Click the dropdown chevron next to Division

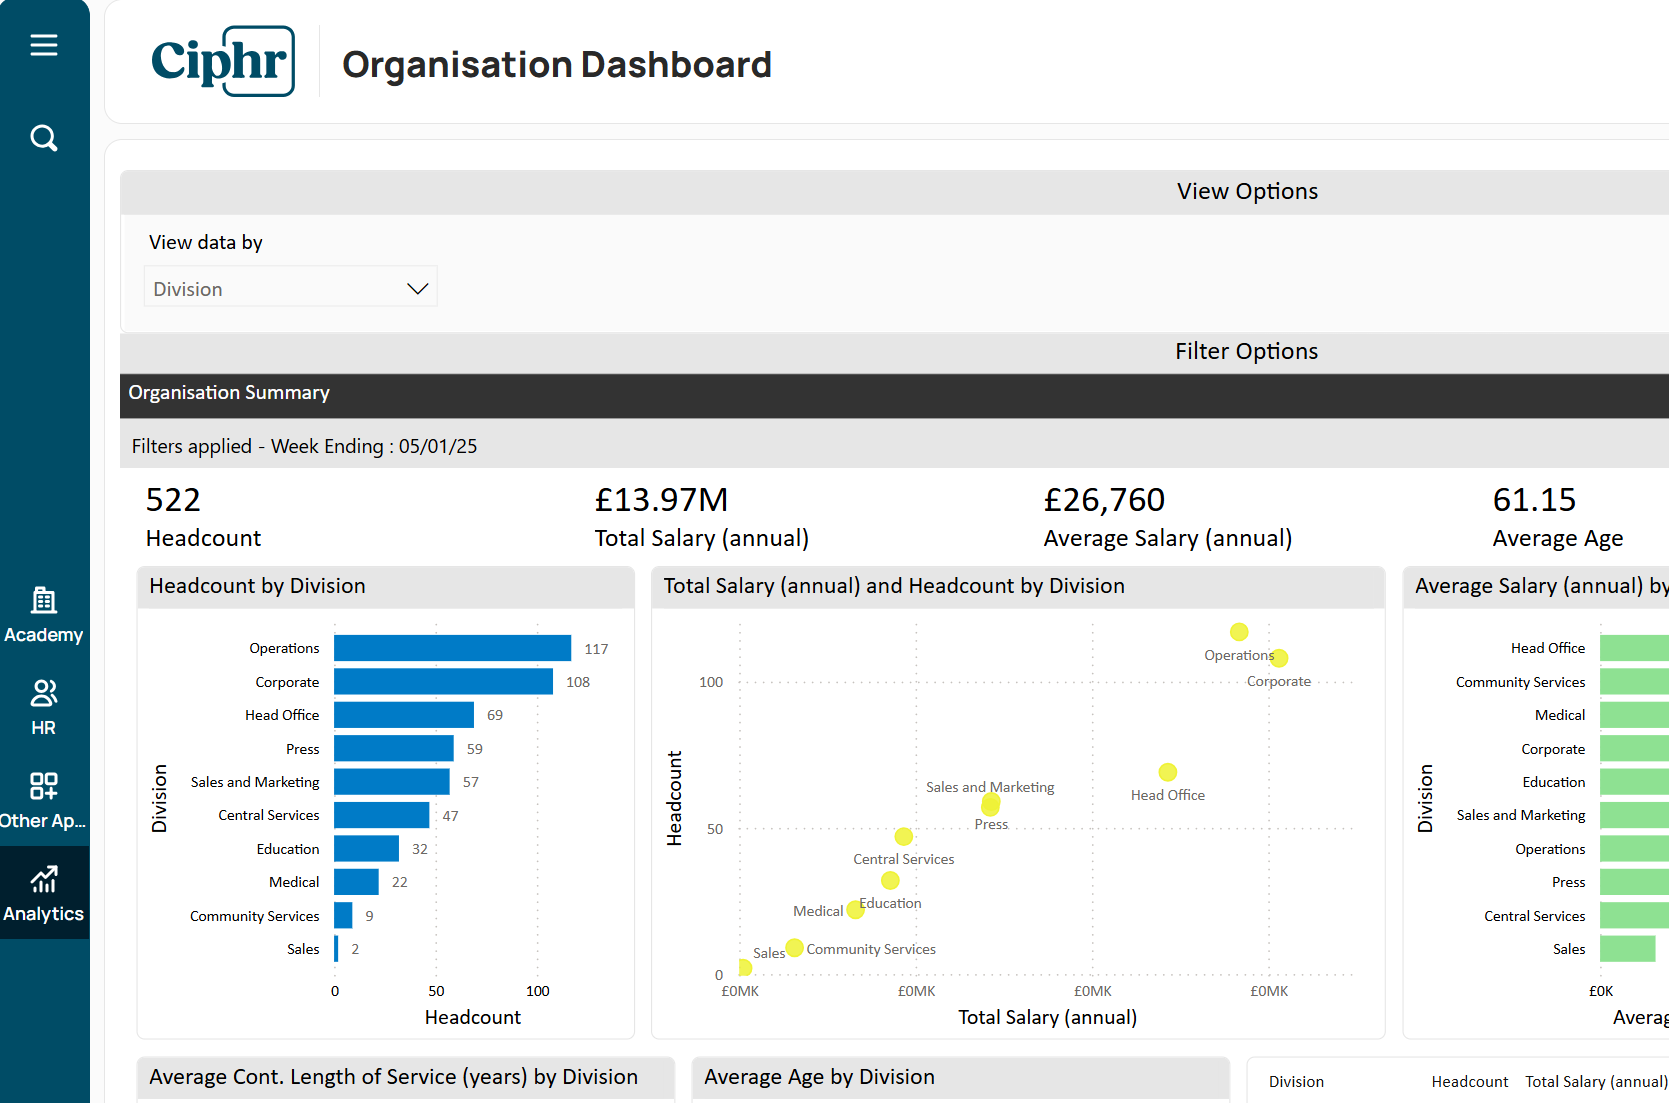tap(418, 289)
